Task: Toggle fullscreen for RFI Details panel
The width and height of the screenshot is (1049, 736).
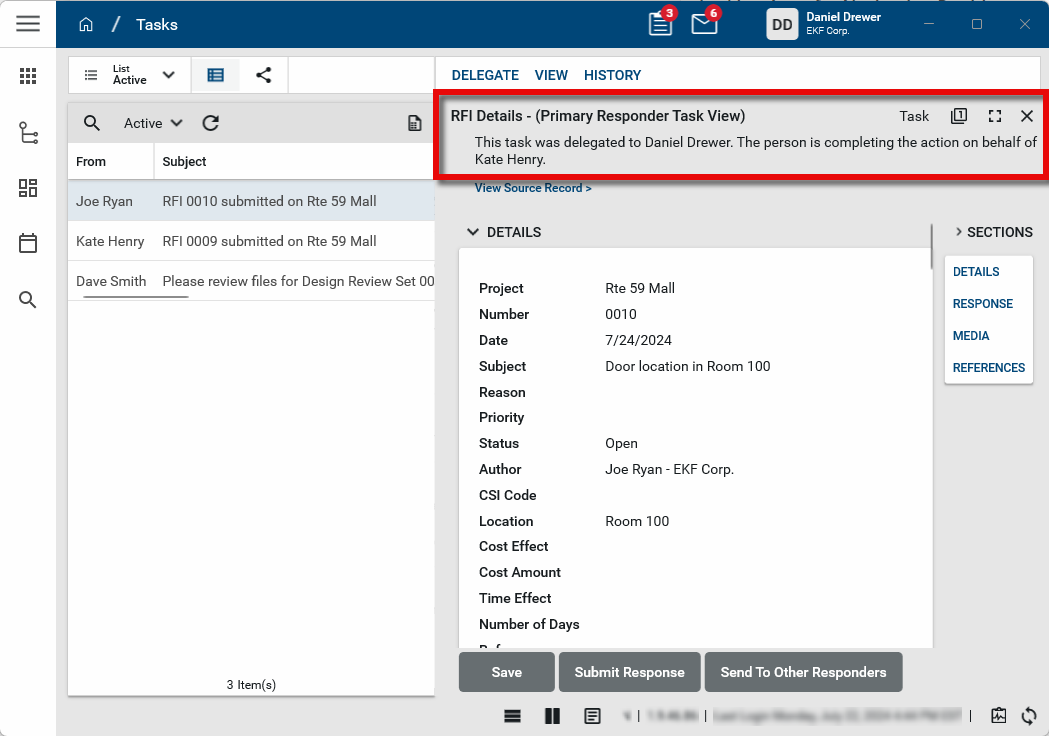Action: 994,116
